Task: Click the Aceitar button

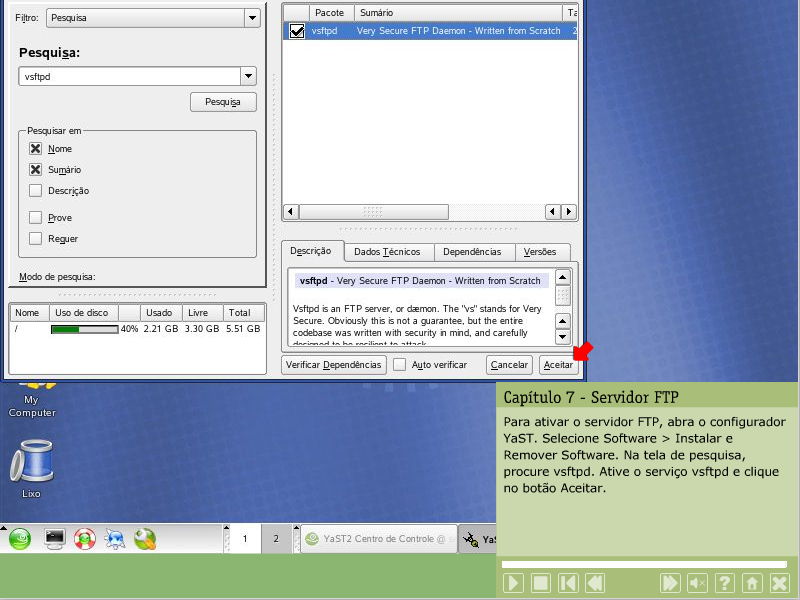Action: coord(557,365)
